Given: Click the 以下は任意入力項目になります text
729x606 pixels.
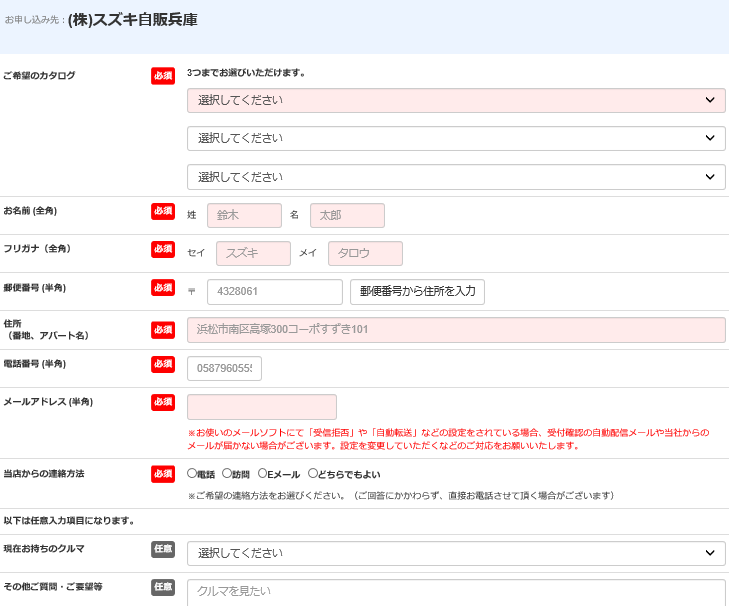Looking at the screenshot, I should click(x=69, y=521).
